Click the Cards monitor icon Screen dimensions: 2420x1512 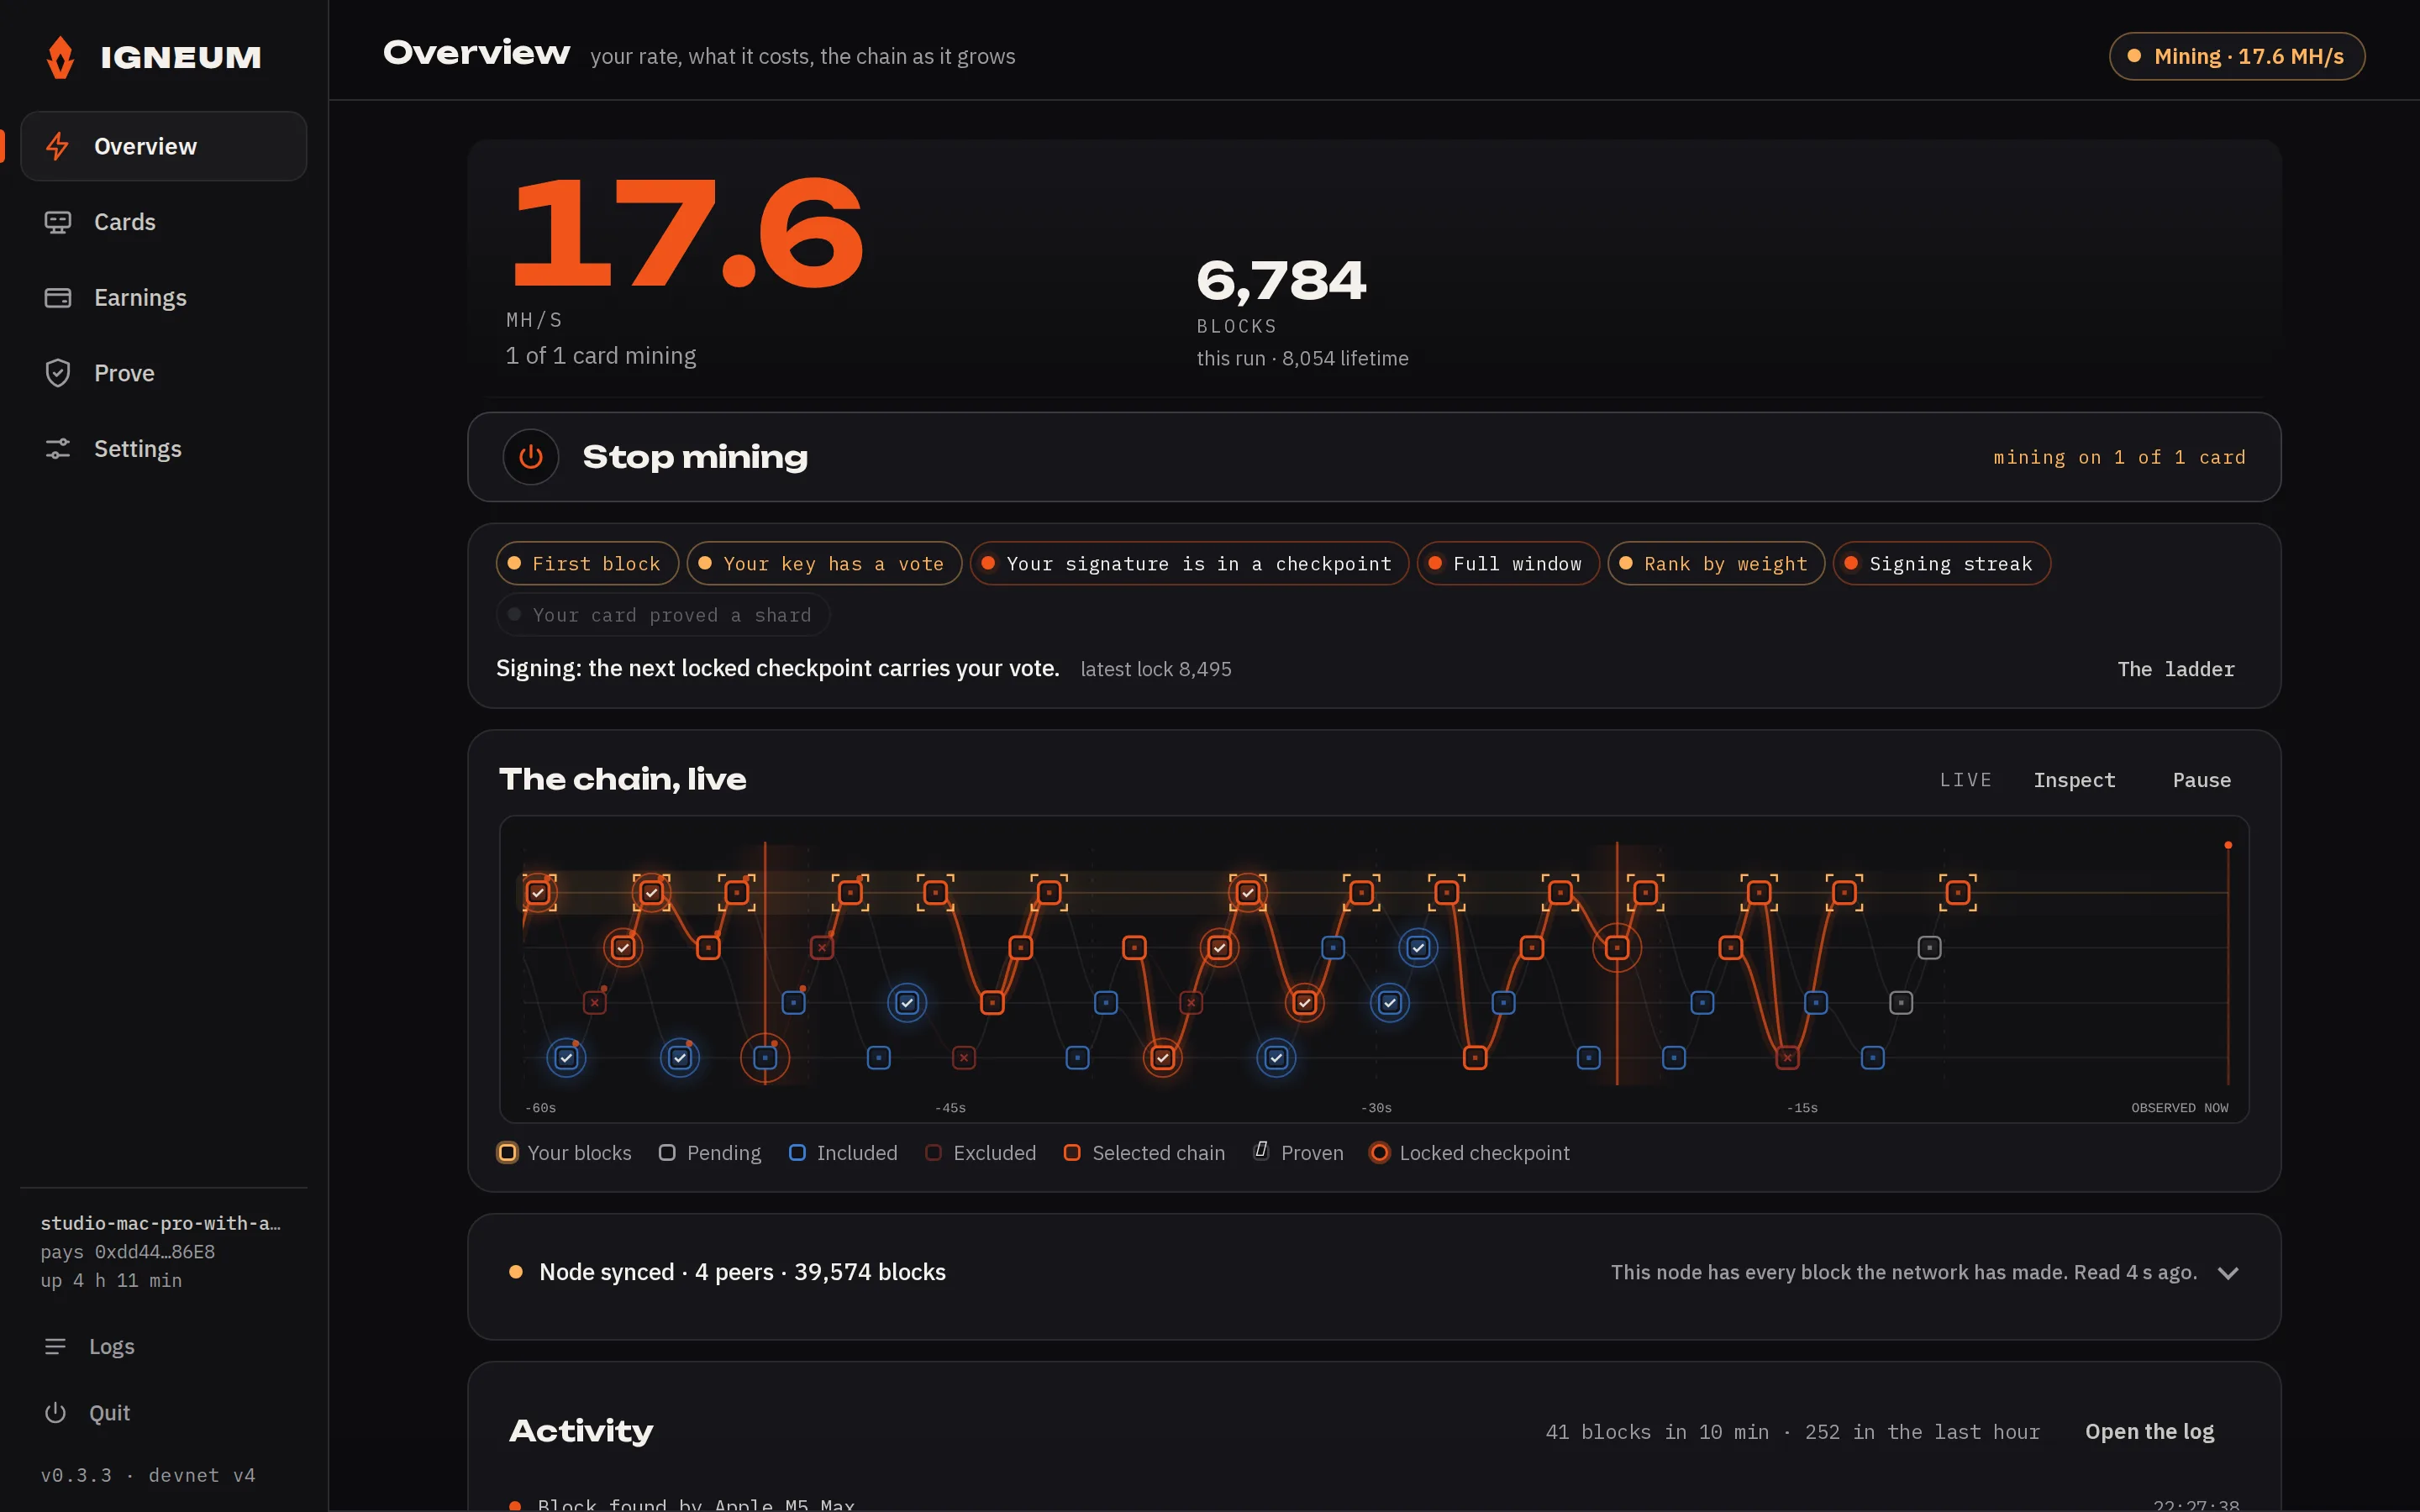pyautogui.click(x=57, y=222)
